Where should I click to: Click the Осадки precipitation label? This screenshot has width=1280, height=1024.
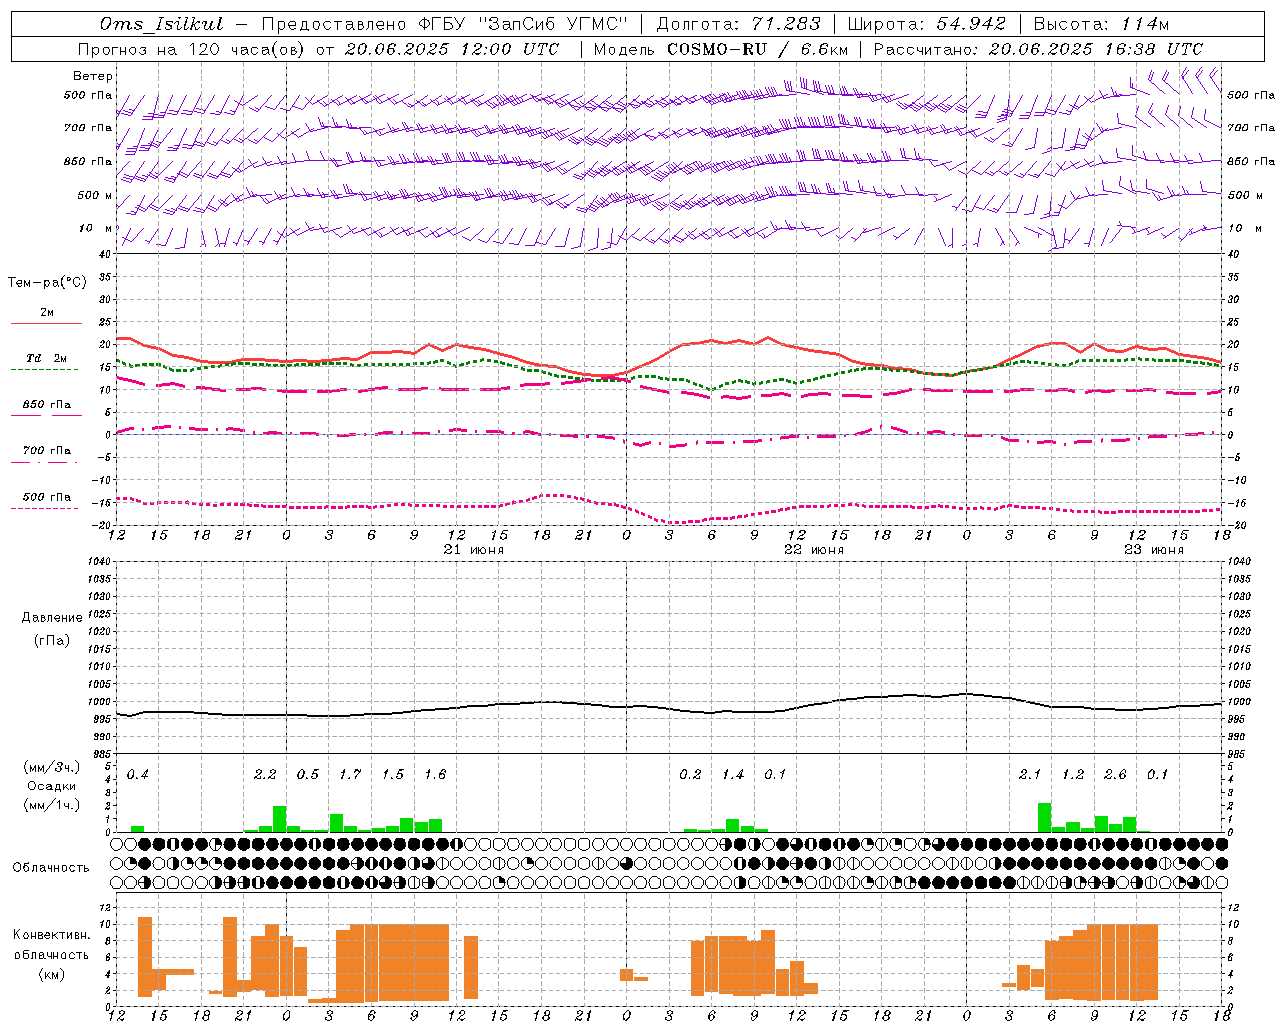pos(52,786)
